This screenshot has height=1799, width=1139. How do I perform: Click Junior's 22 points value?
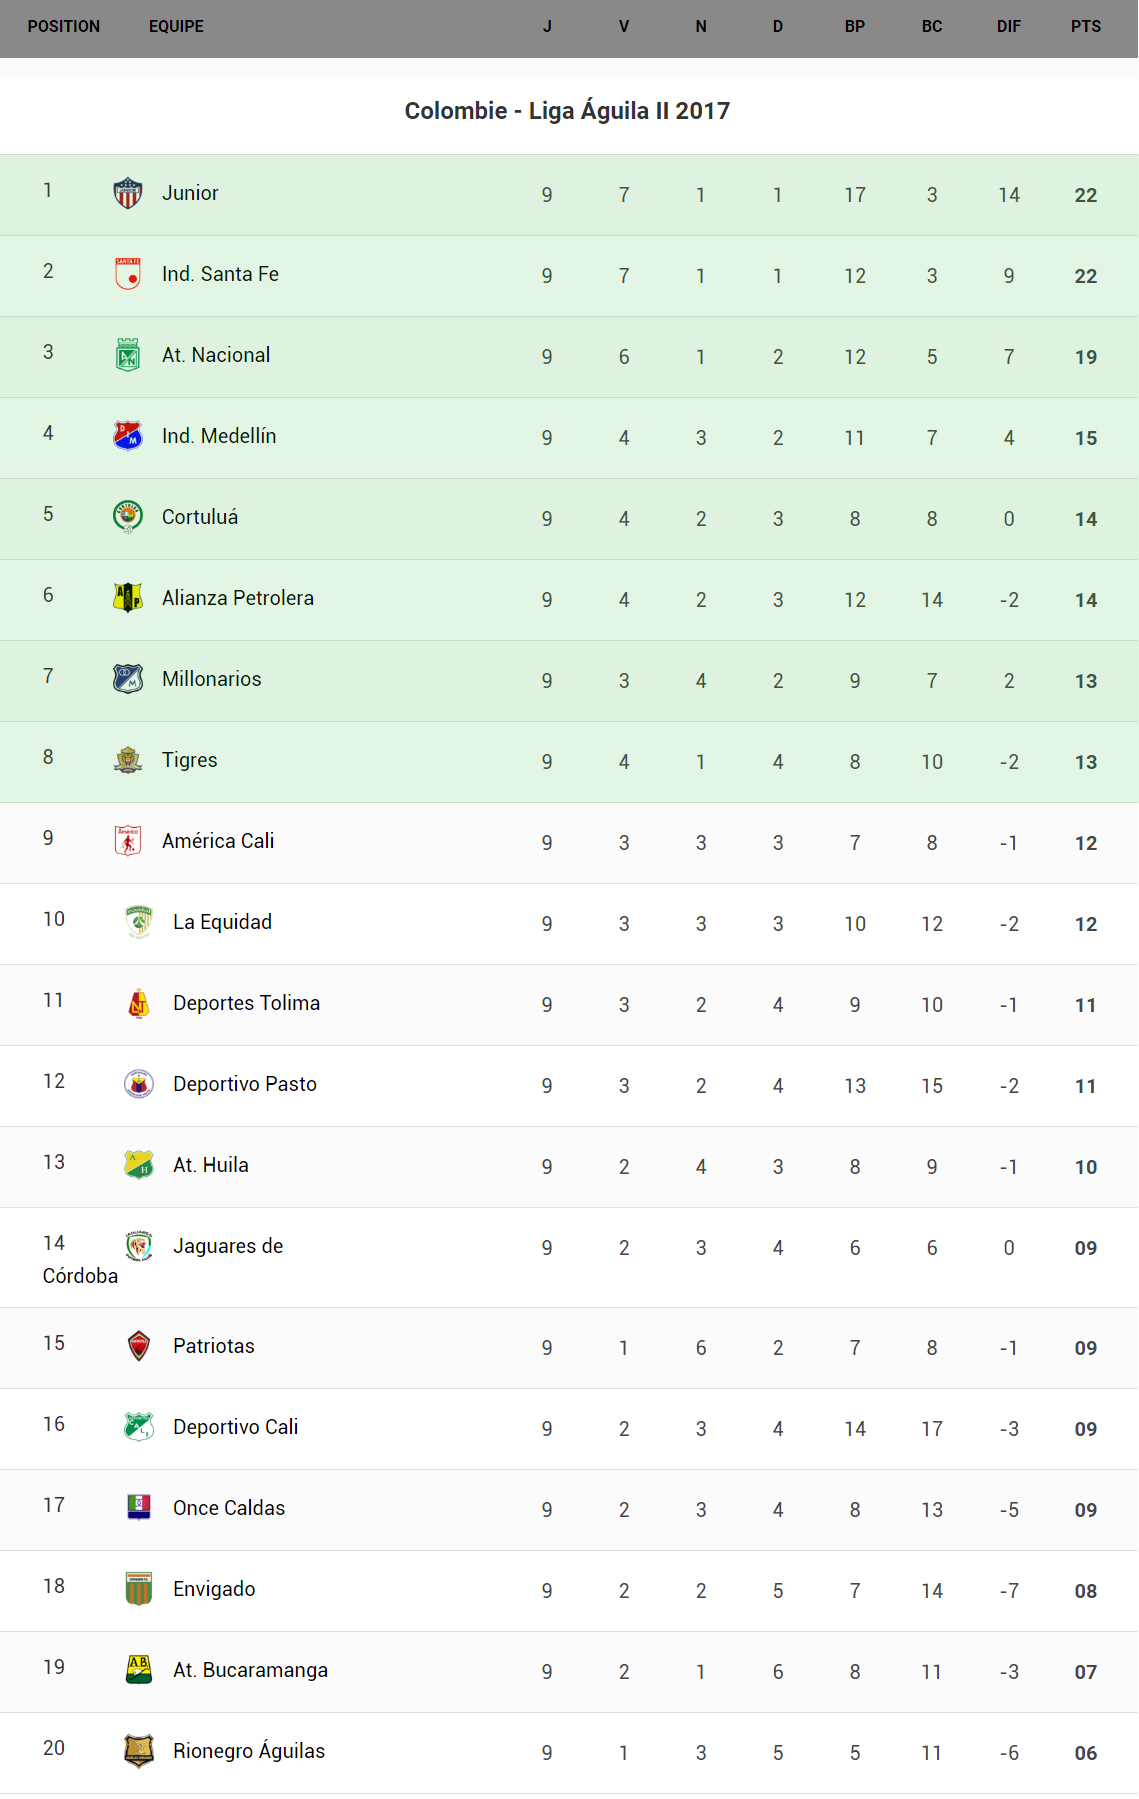point(1086,195)
